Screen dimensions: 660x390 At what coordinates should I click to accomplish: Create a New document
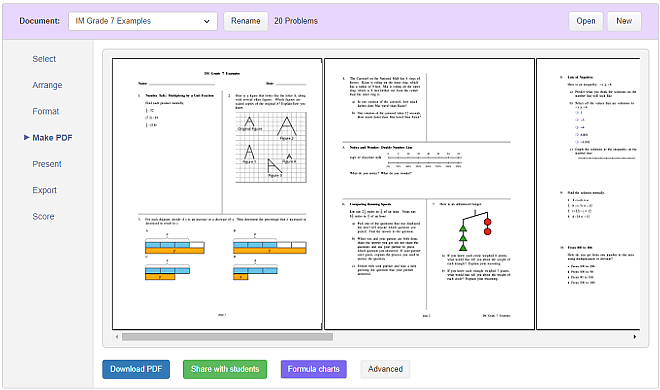624,21
